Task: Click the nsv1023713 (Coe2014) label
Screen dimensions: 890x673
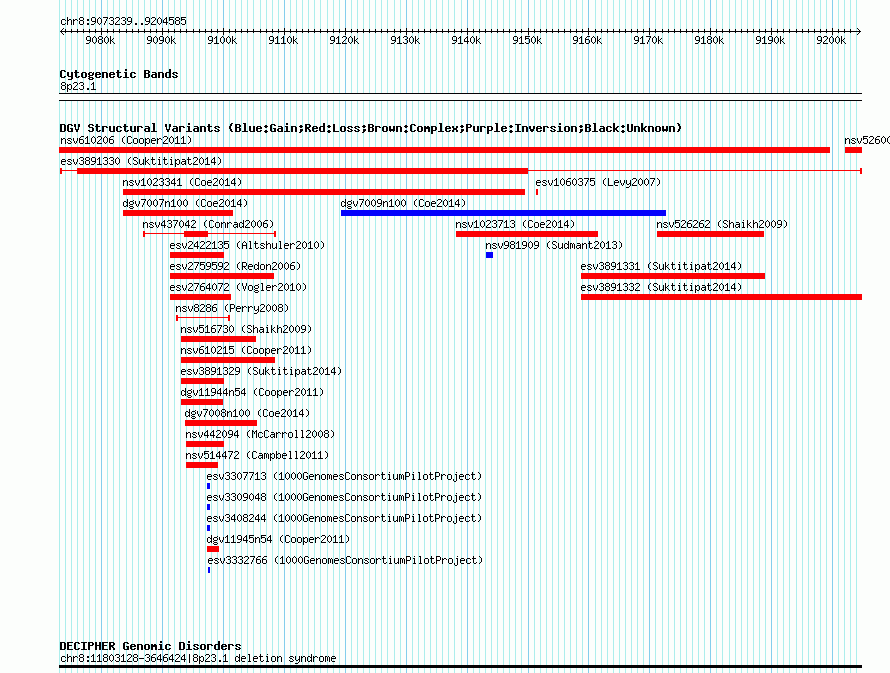Action: click(x=515, y=224)
